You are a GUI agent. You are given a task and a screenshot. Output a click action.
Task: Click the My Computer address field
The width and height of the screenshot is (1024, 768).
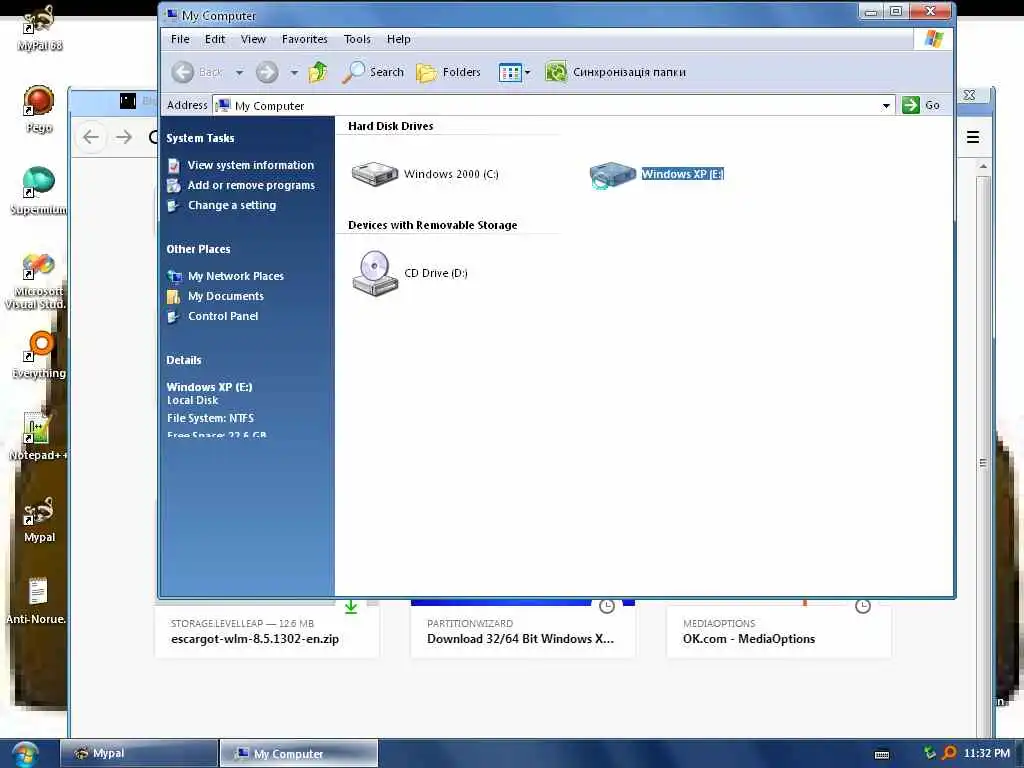click(x=545, y=106)
